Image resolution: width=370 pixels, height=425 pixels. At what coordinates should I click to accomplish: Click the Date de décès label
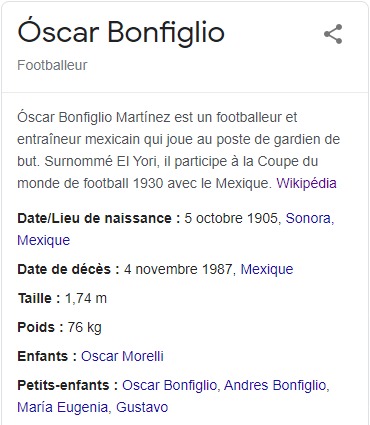coord(68,269)
